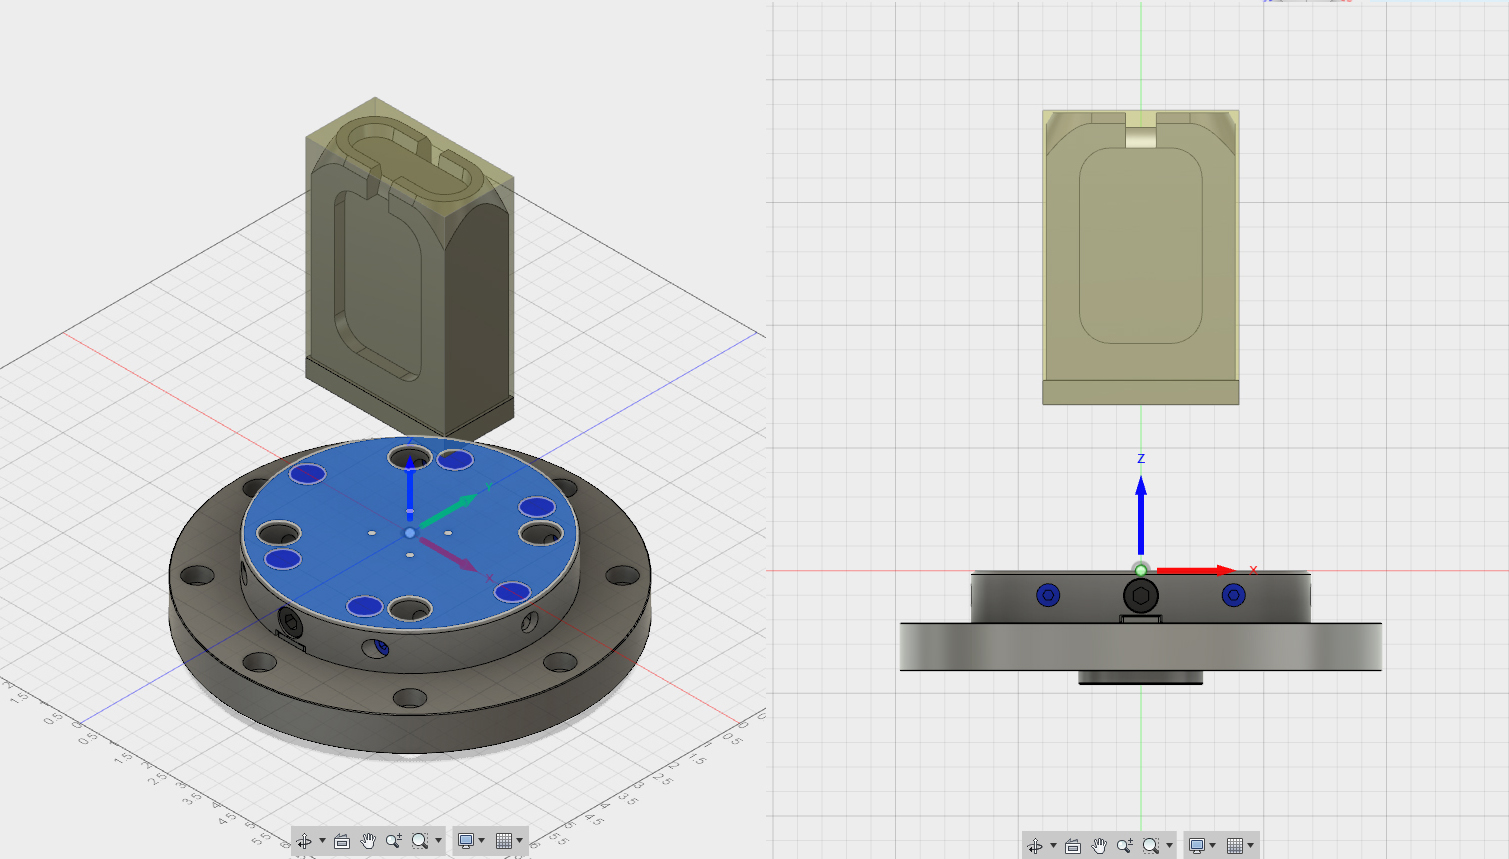Activate Pan hand tool in left viewport

[368, 841]
